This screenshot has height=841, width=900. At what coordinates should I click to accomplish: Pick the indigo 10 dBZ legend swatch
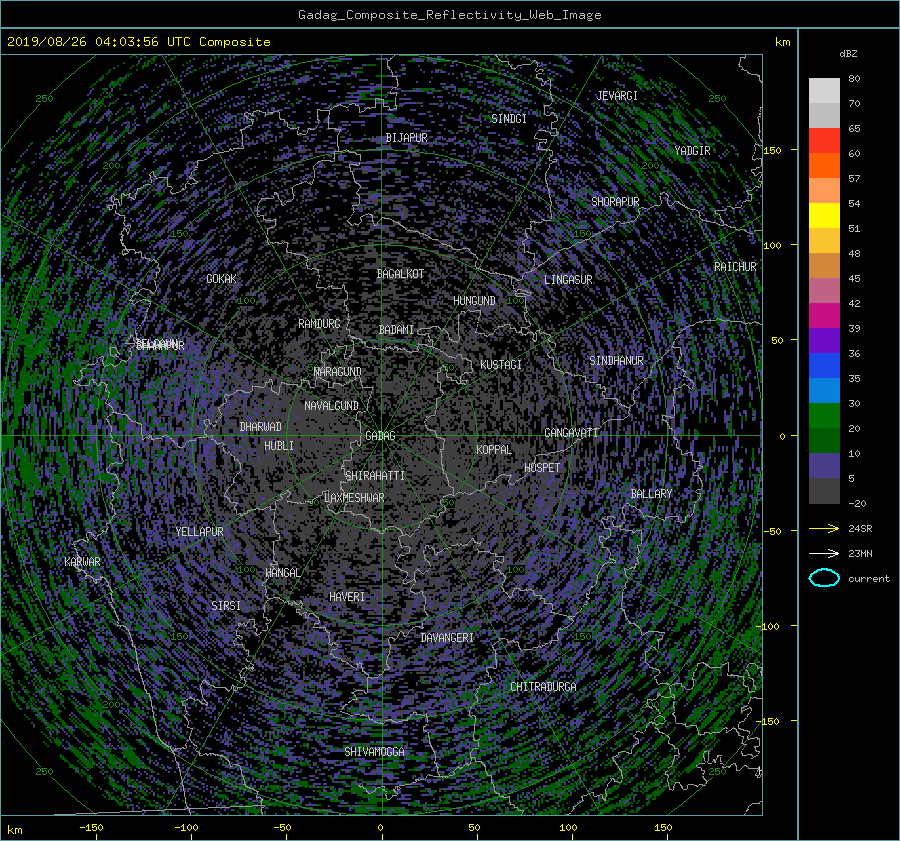pos(824,465)
